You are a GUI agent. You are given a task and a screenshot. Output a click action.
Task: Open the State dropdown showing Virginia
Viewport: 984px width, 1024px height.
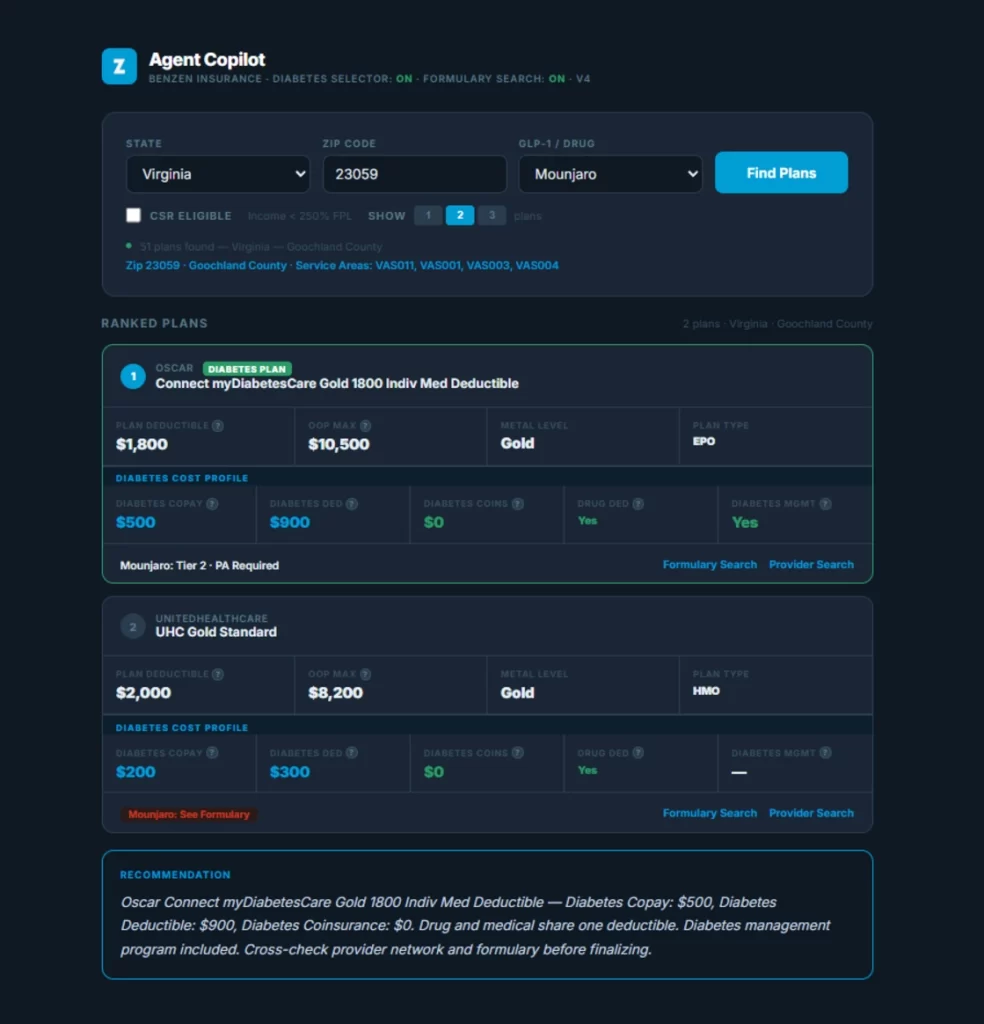(x=218, y=174)
